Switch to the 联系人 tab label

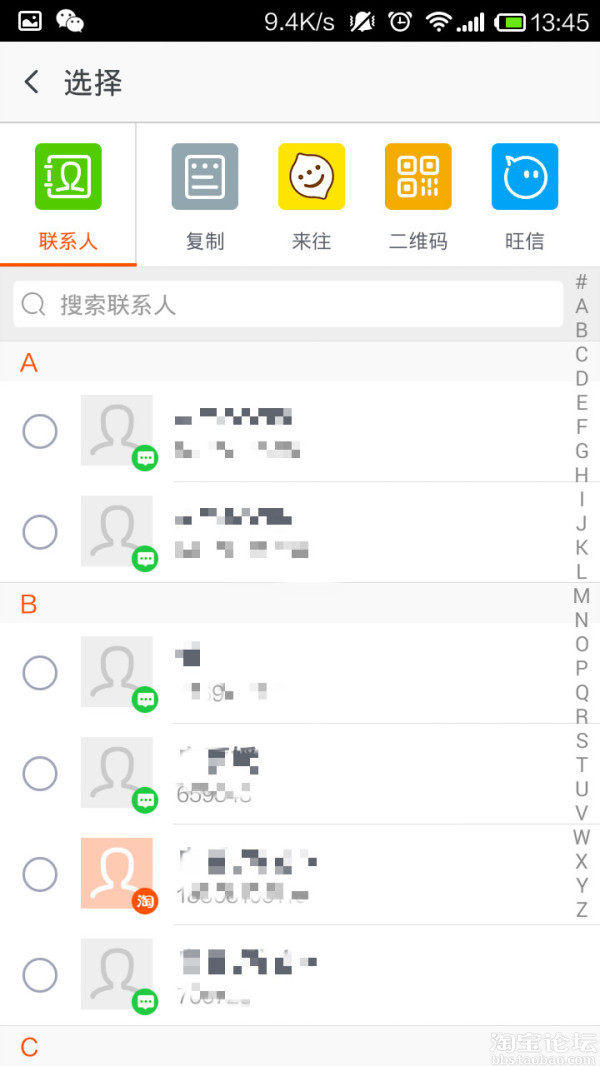(68, 241)
